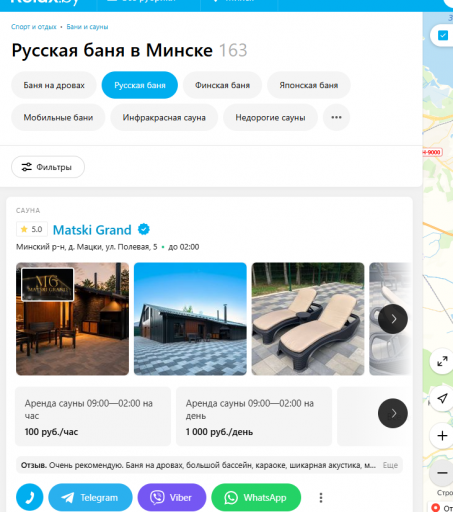Open the night terrace photo with the MG logo
Screen dimensions: 453x512
click(72, 319)
